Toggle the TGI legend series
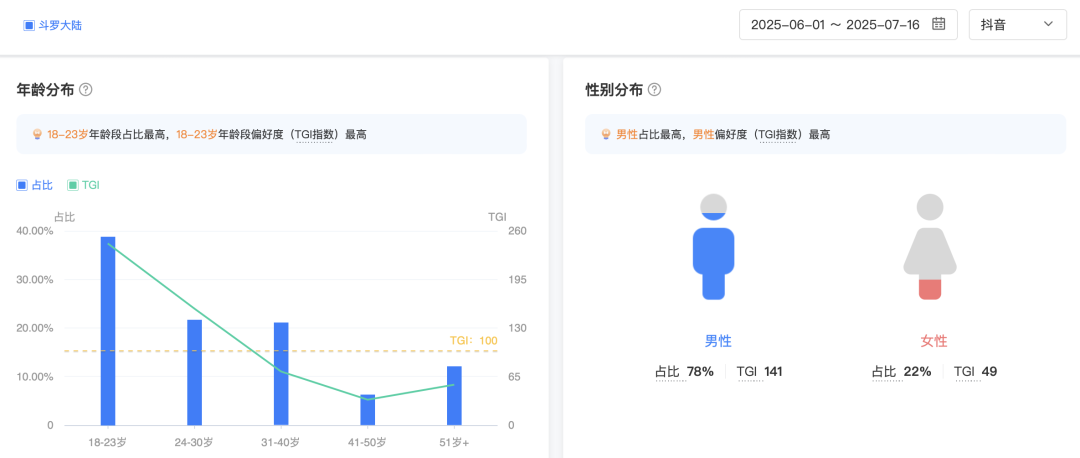The height and width of the screenshot is (458, 1080). pyautogui.click(x=83, y=185)
